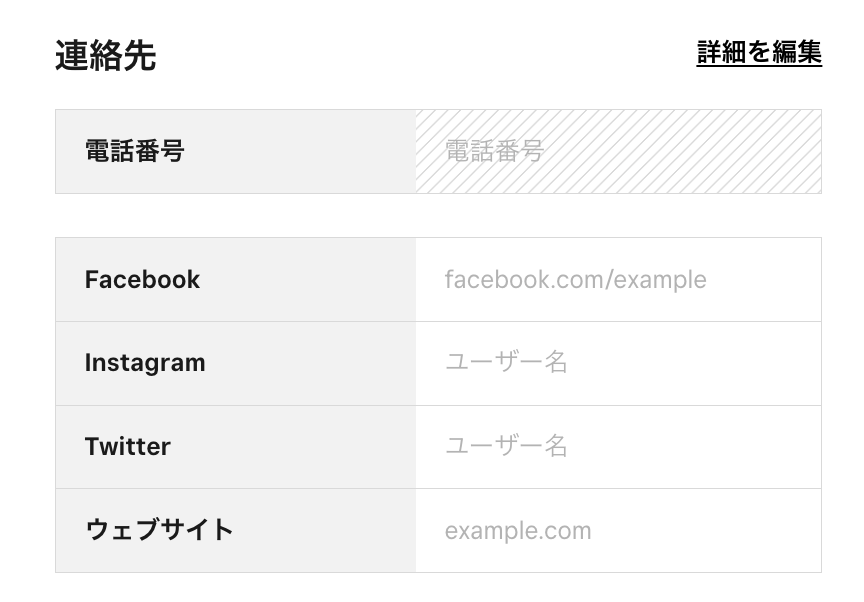Screen dimensions: 864x602
Task: Click the 電話番号 row label
Action: pos(136,152)
